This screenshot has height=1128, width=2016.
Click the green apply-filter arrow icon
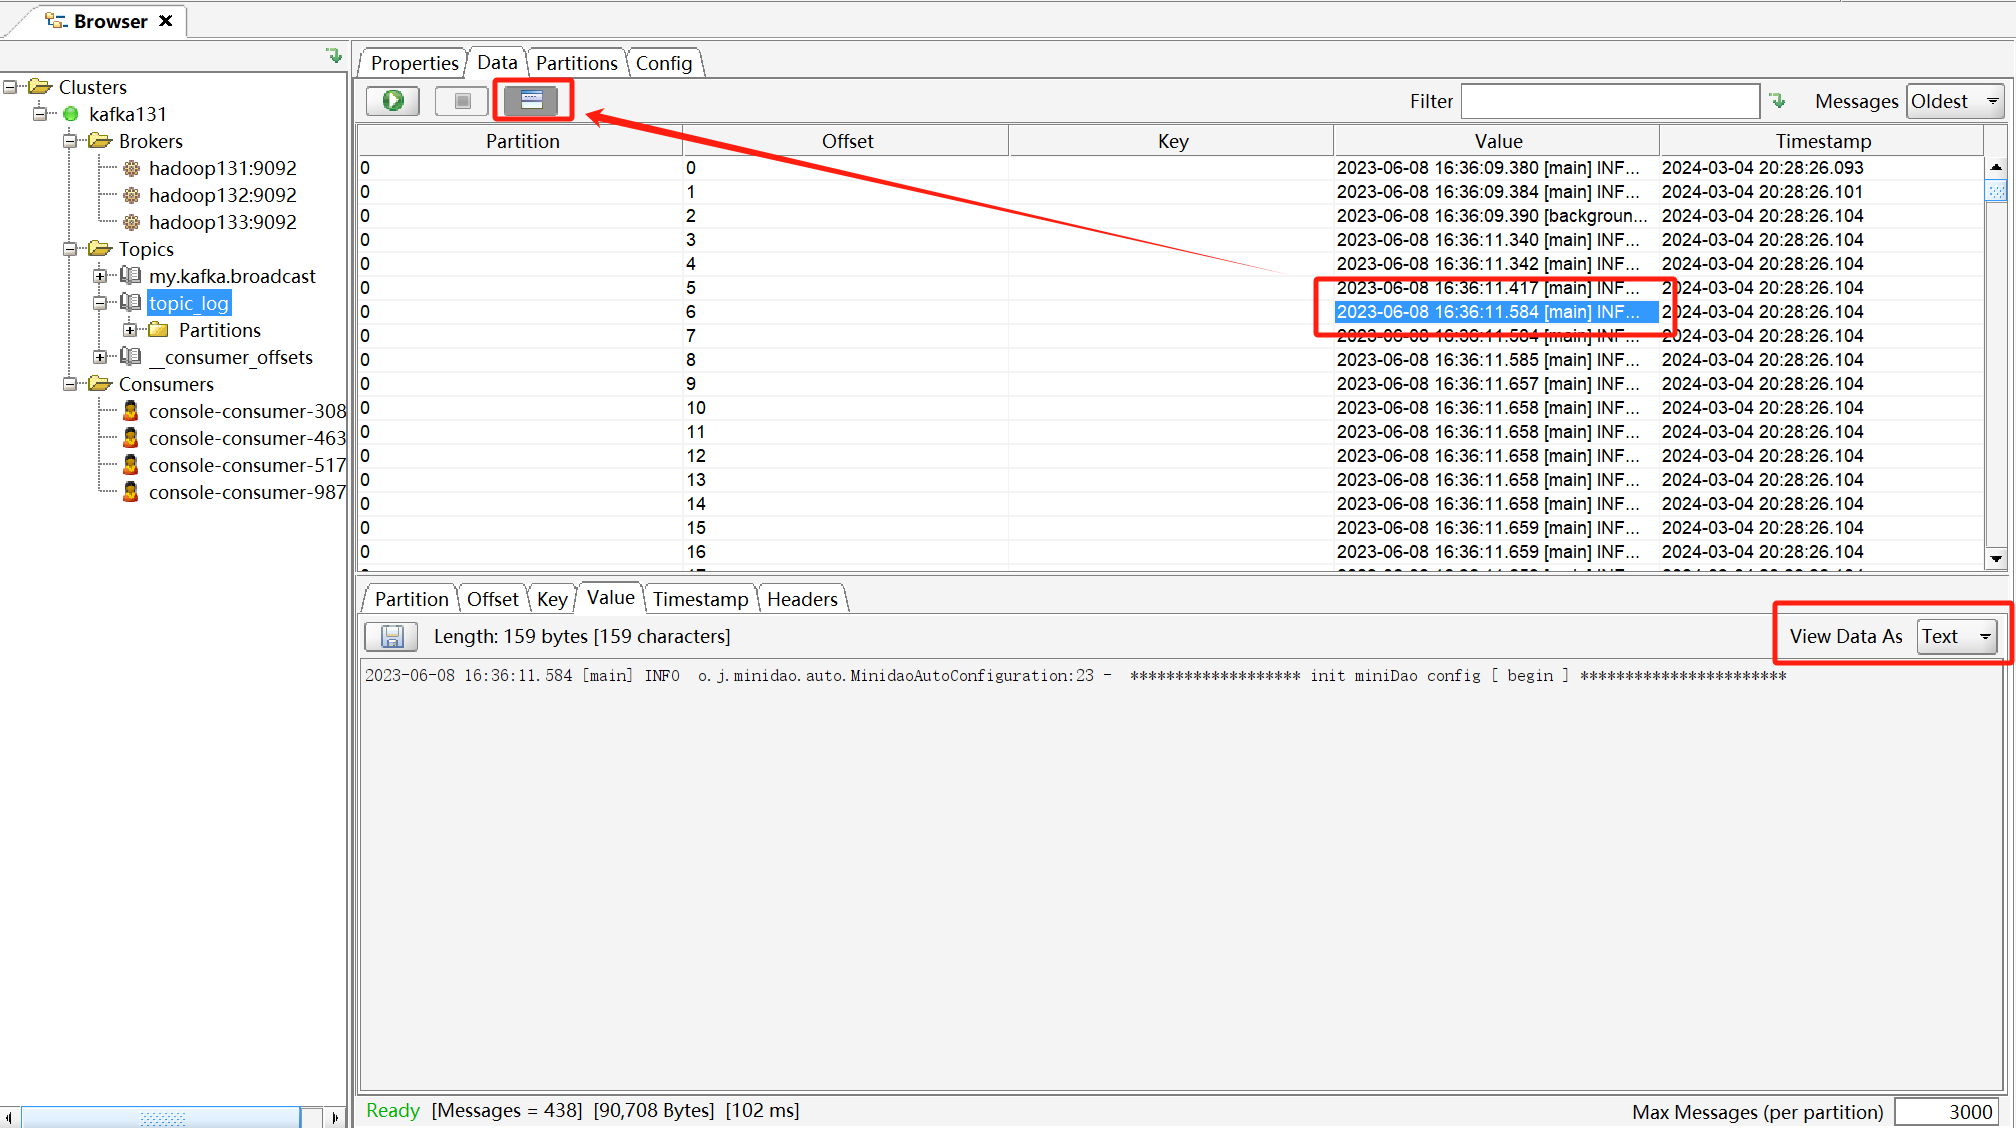pos(1777,100)
